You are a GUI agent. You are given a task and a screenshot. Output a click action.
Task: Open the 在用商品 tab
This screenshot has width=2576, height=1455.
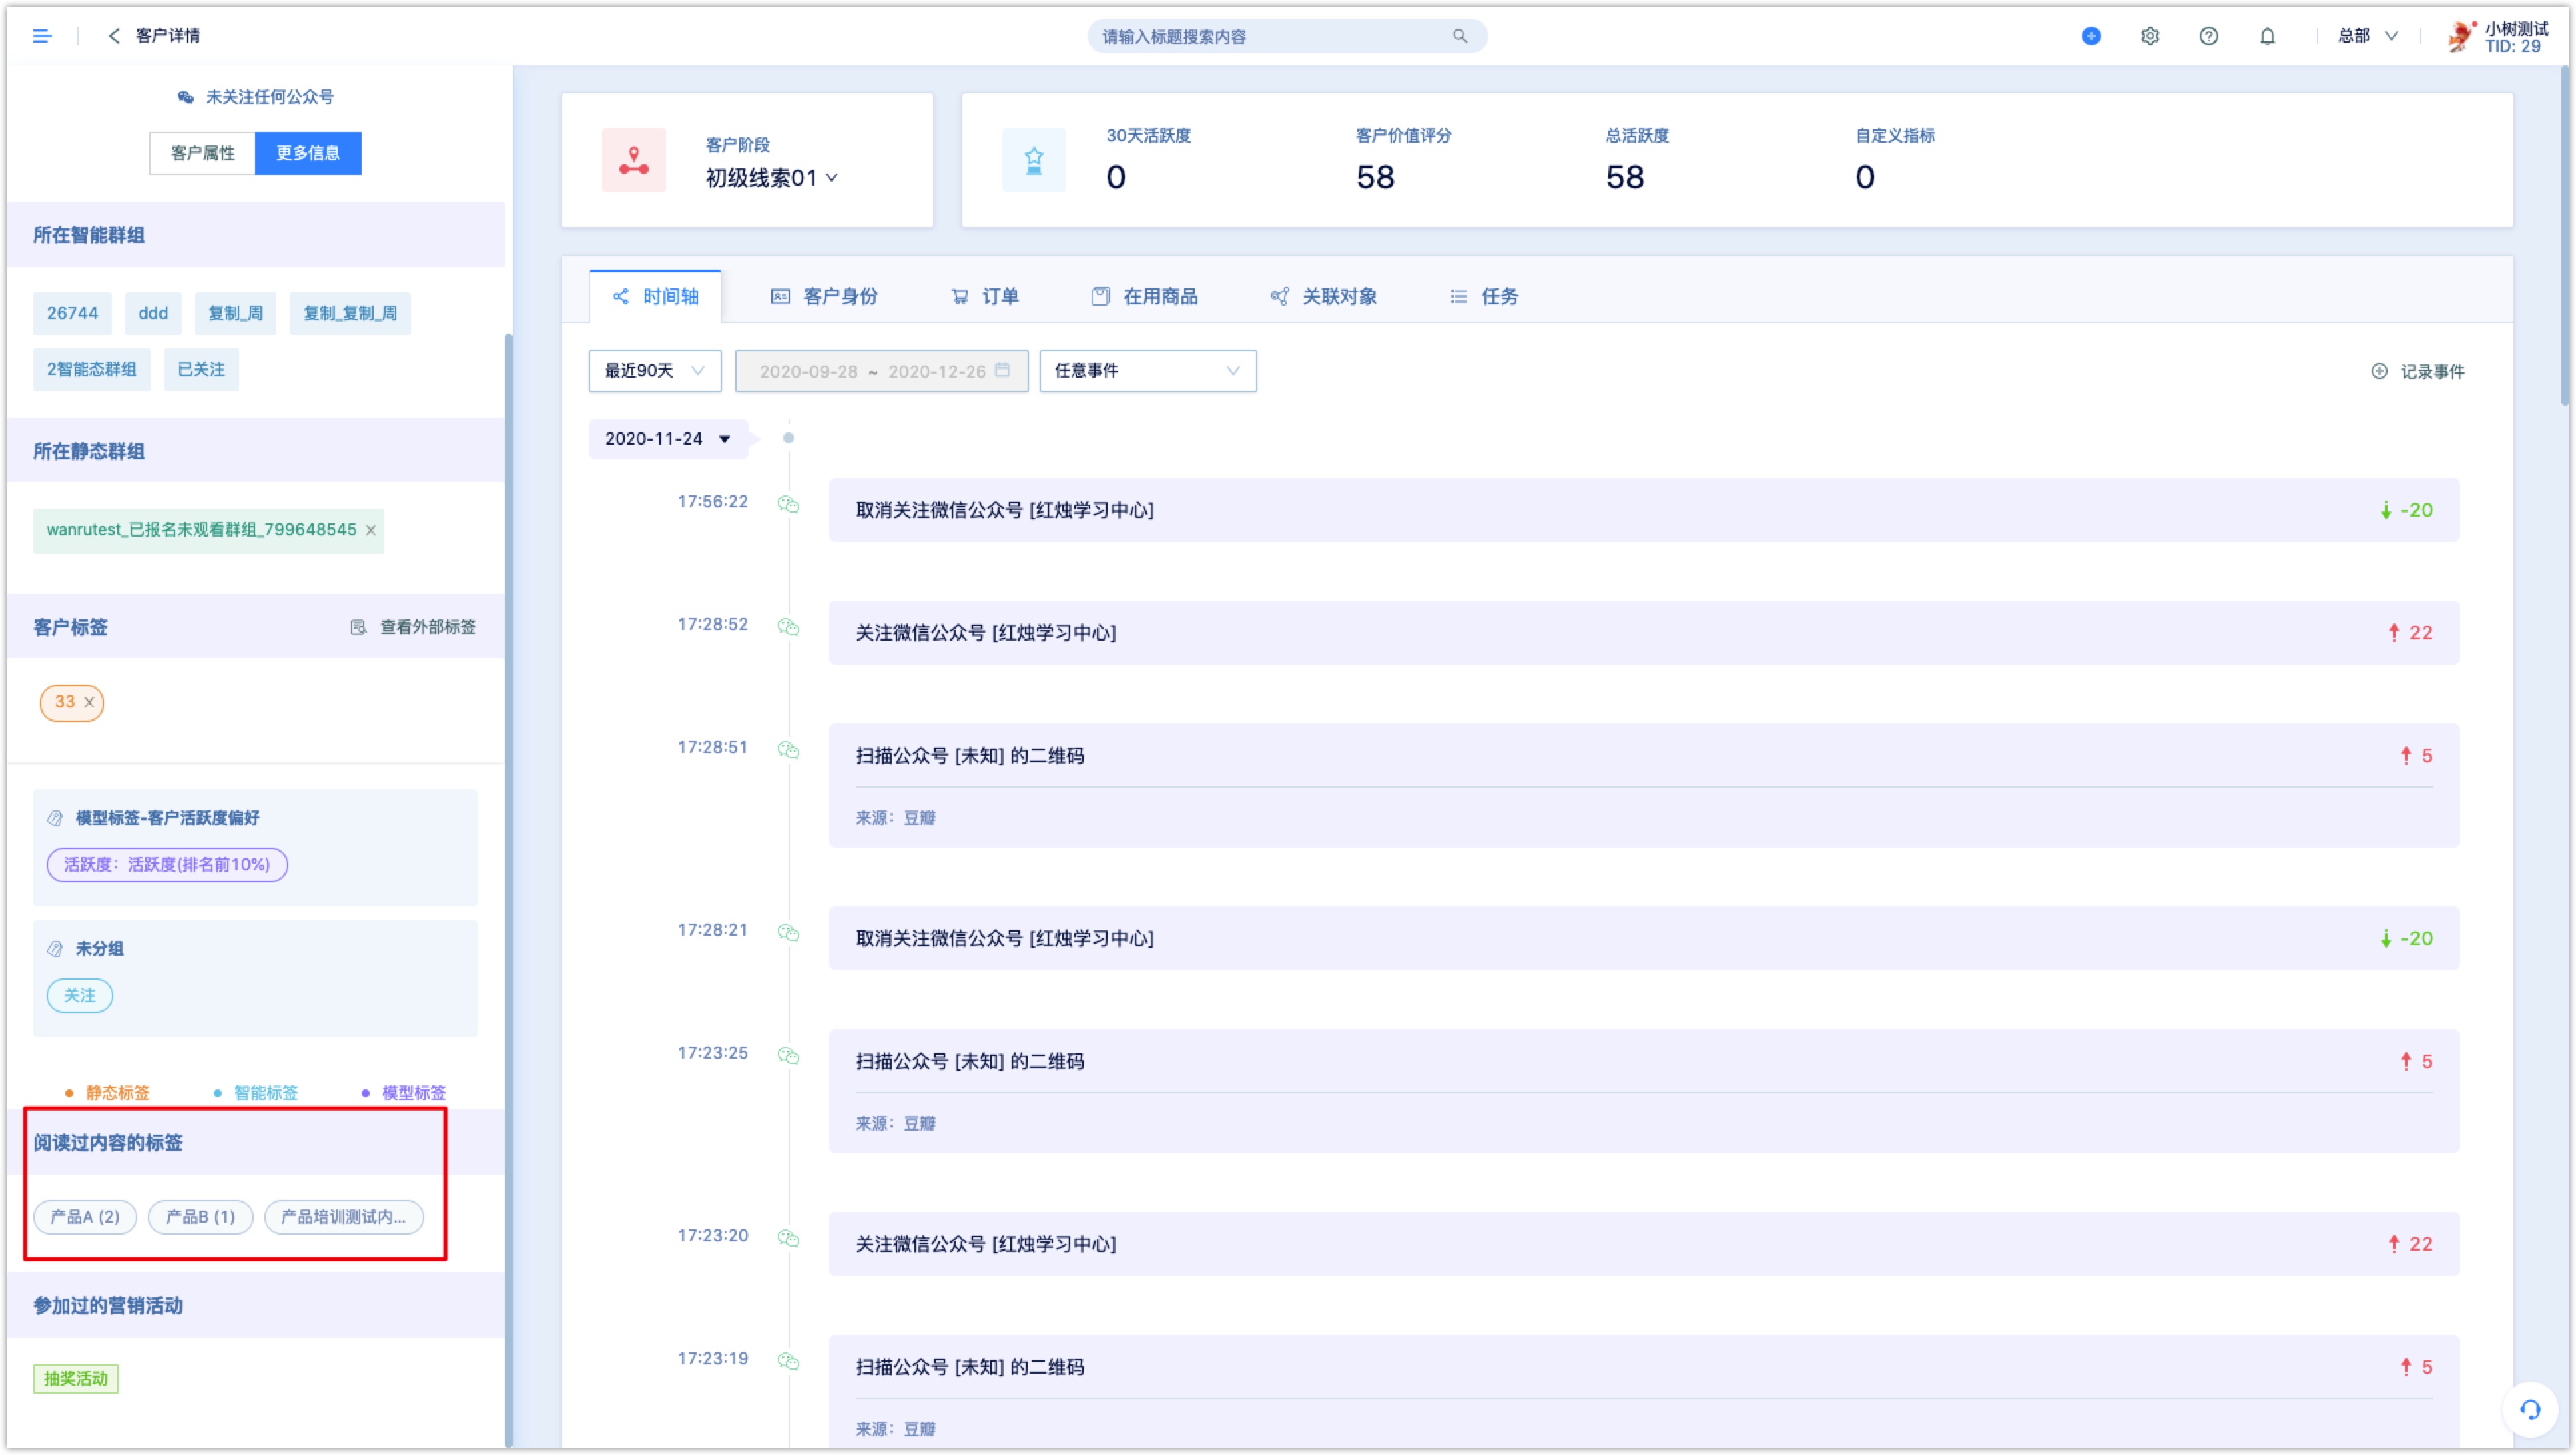[x=1144, y=297]
